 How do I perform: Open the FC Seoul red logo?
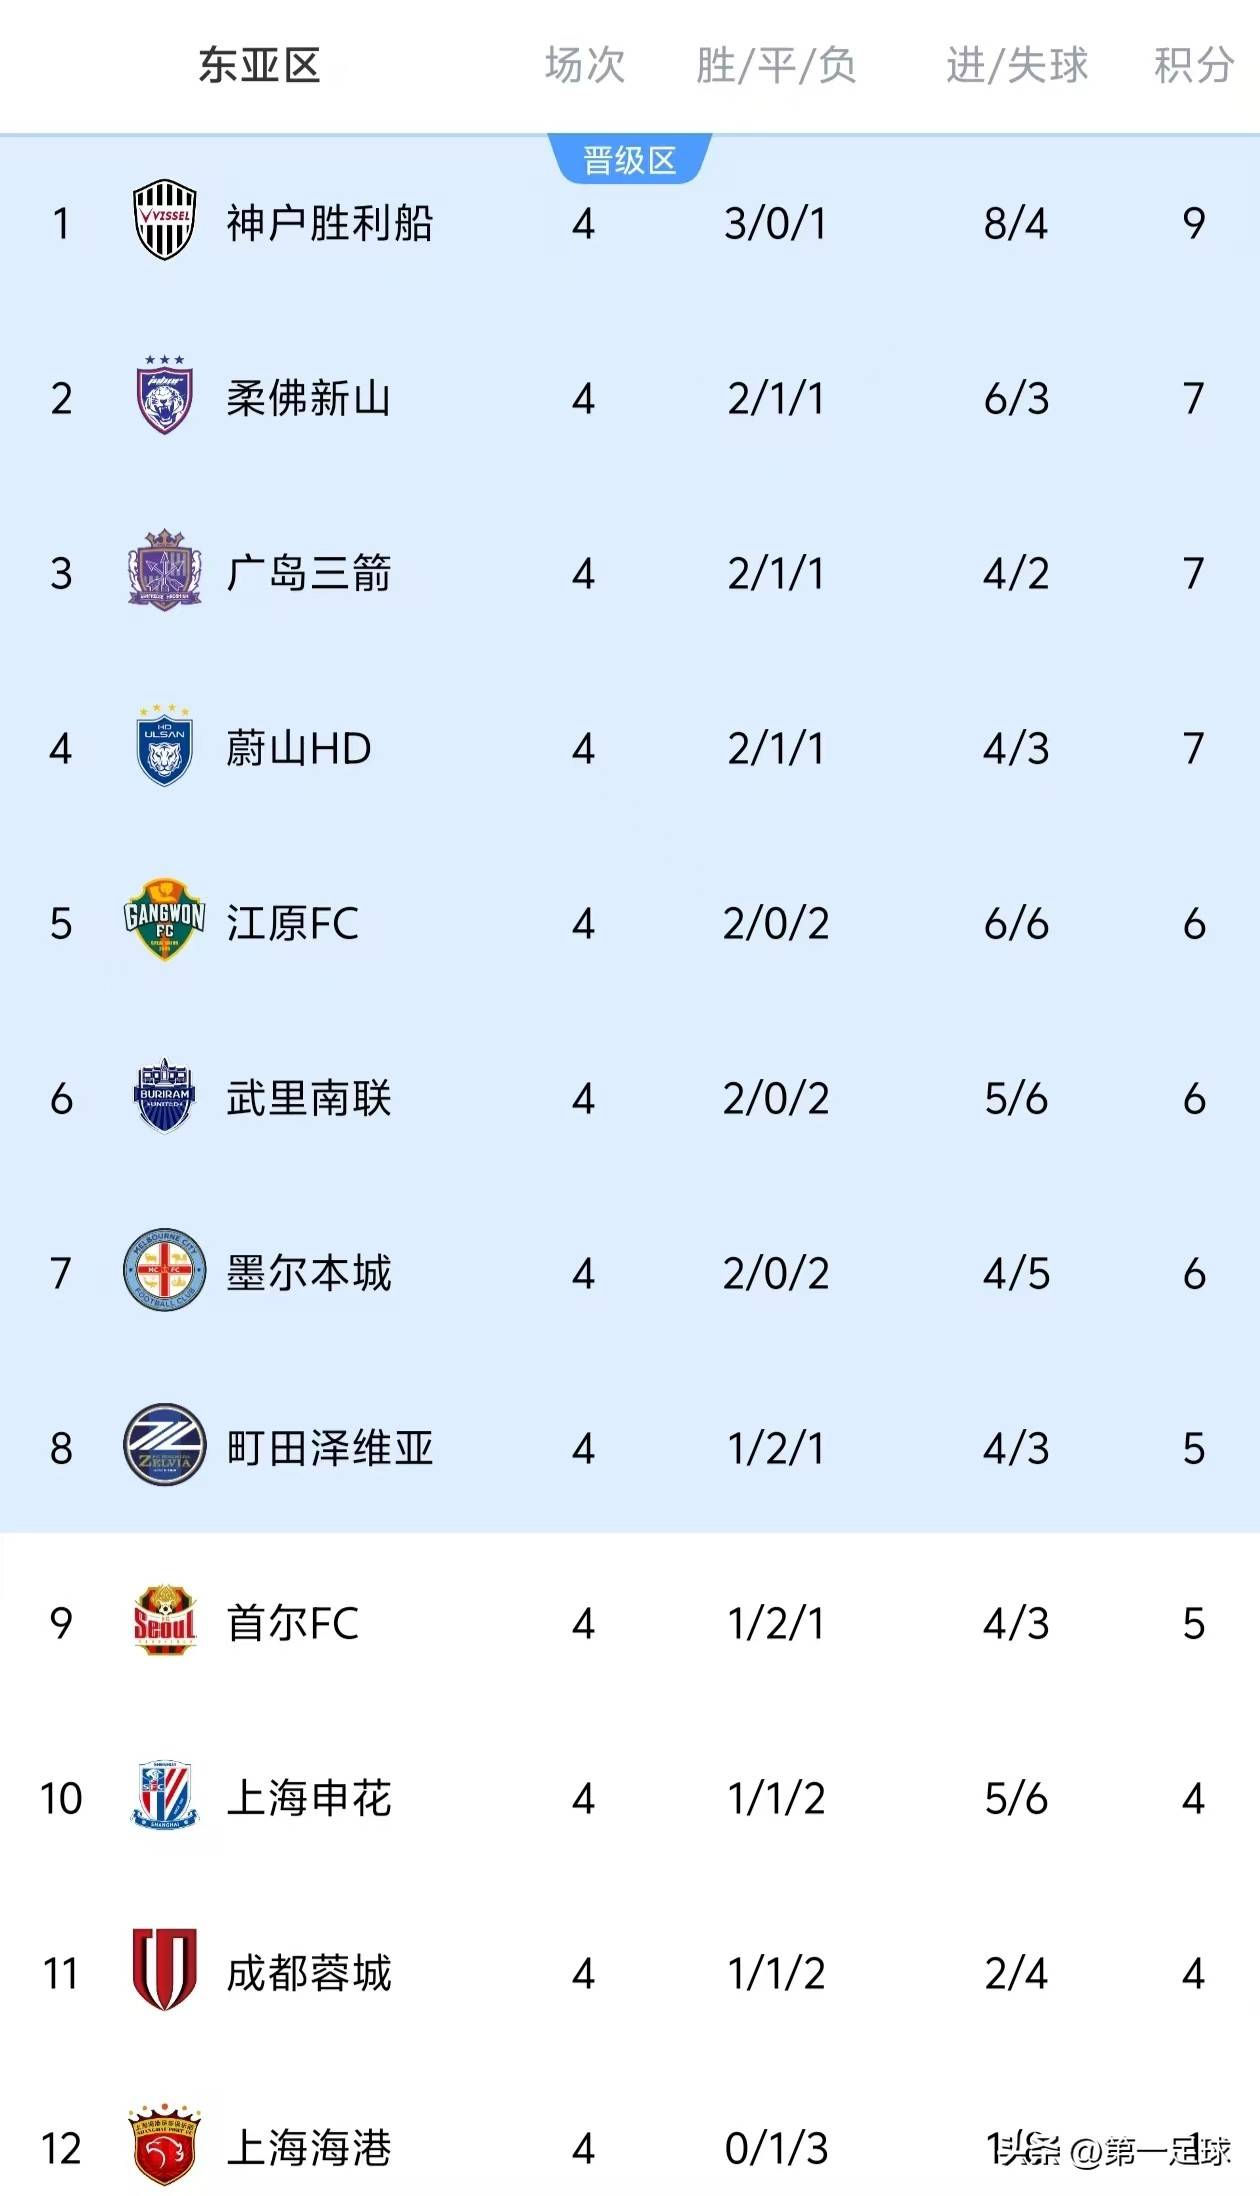pos(164,1621)
